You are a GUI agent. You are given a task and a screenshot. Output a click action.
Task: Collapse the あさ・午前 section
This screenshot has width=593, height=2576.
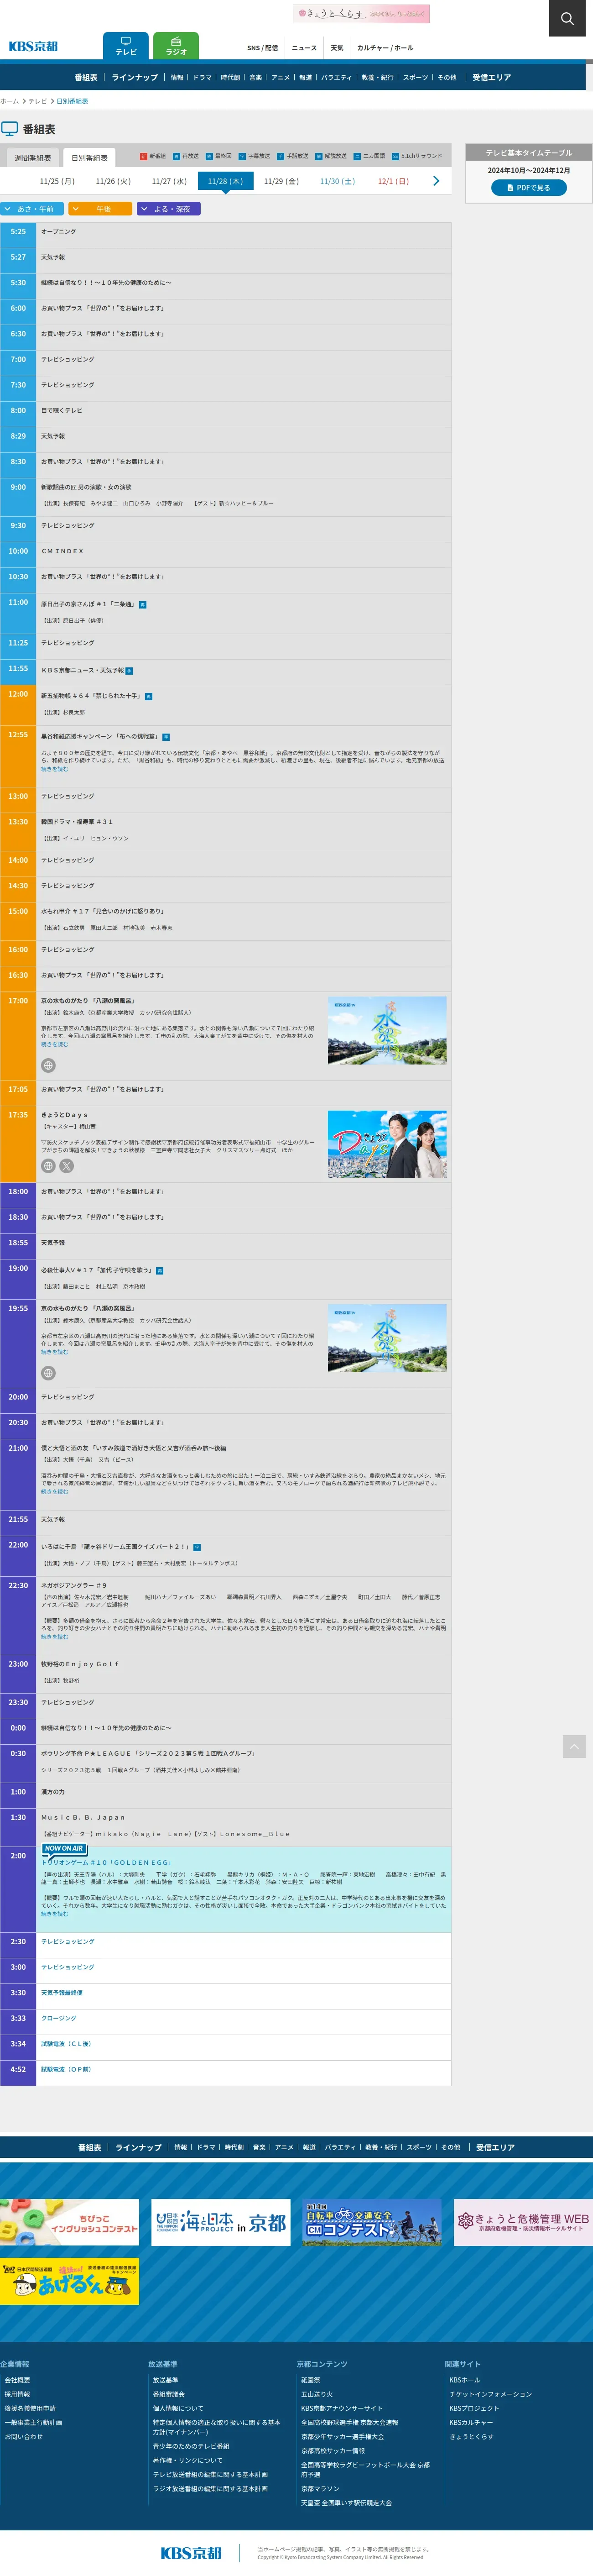click(x=32, y=209)
